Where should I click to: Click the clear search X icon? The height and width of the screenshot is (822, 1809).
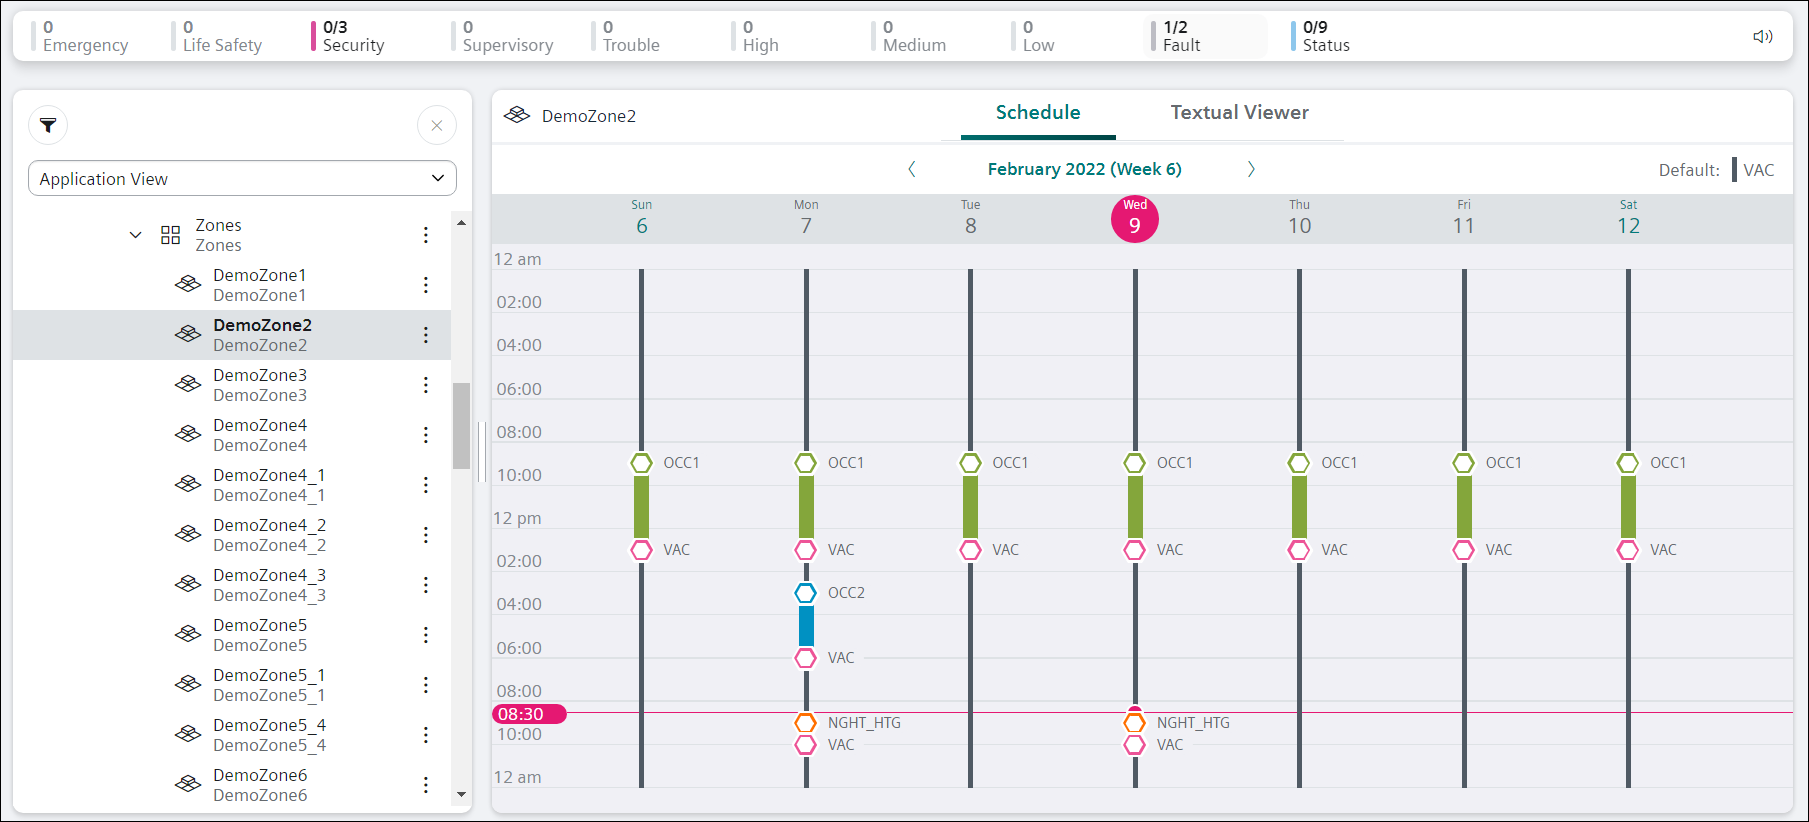(x=437, y=125)
